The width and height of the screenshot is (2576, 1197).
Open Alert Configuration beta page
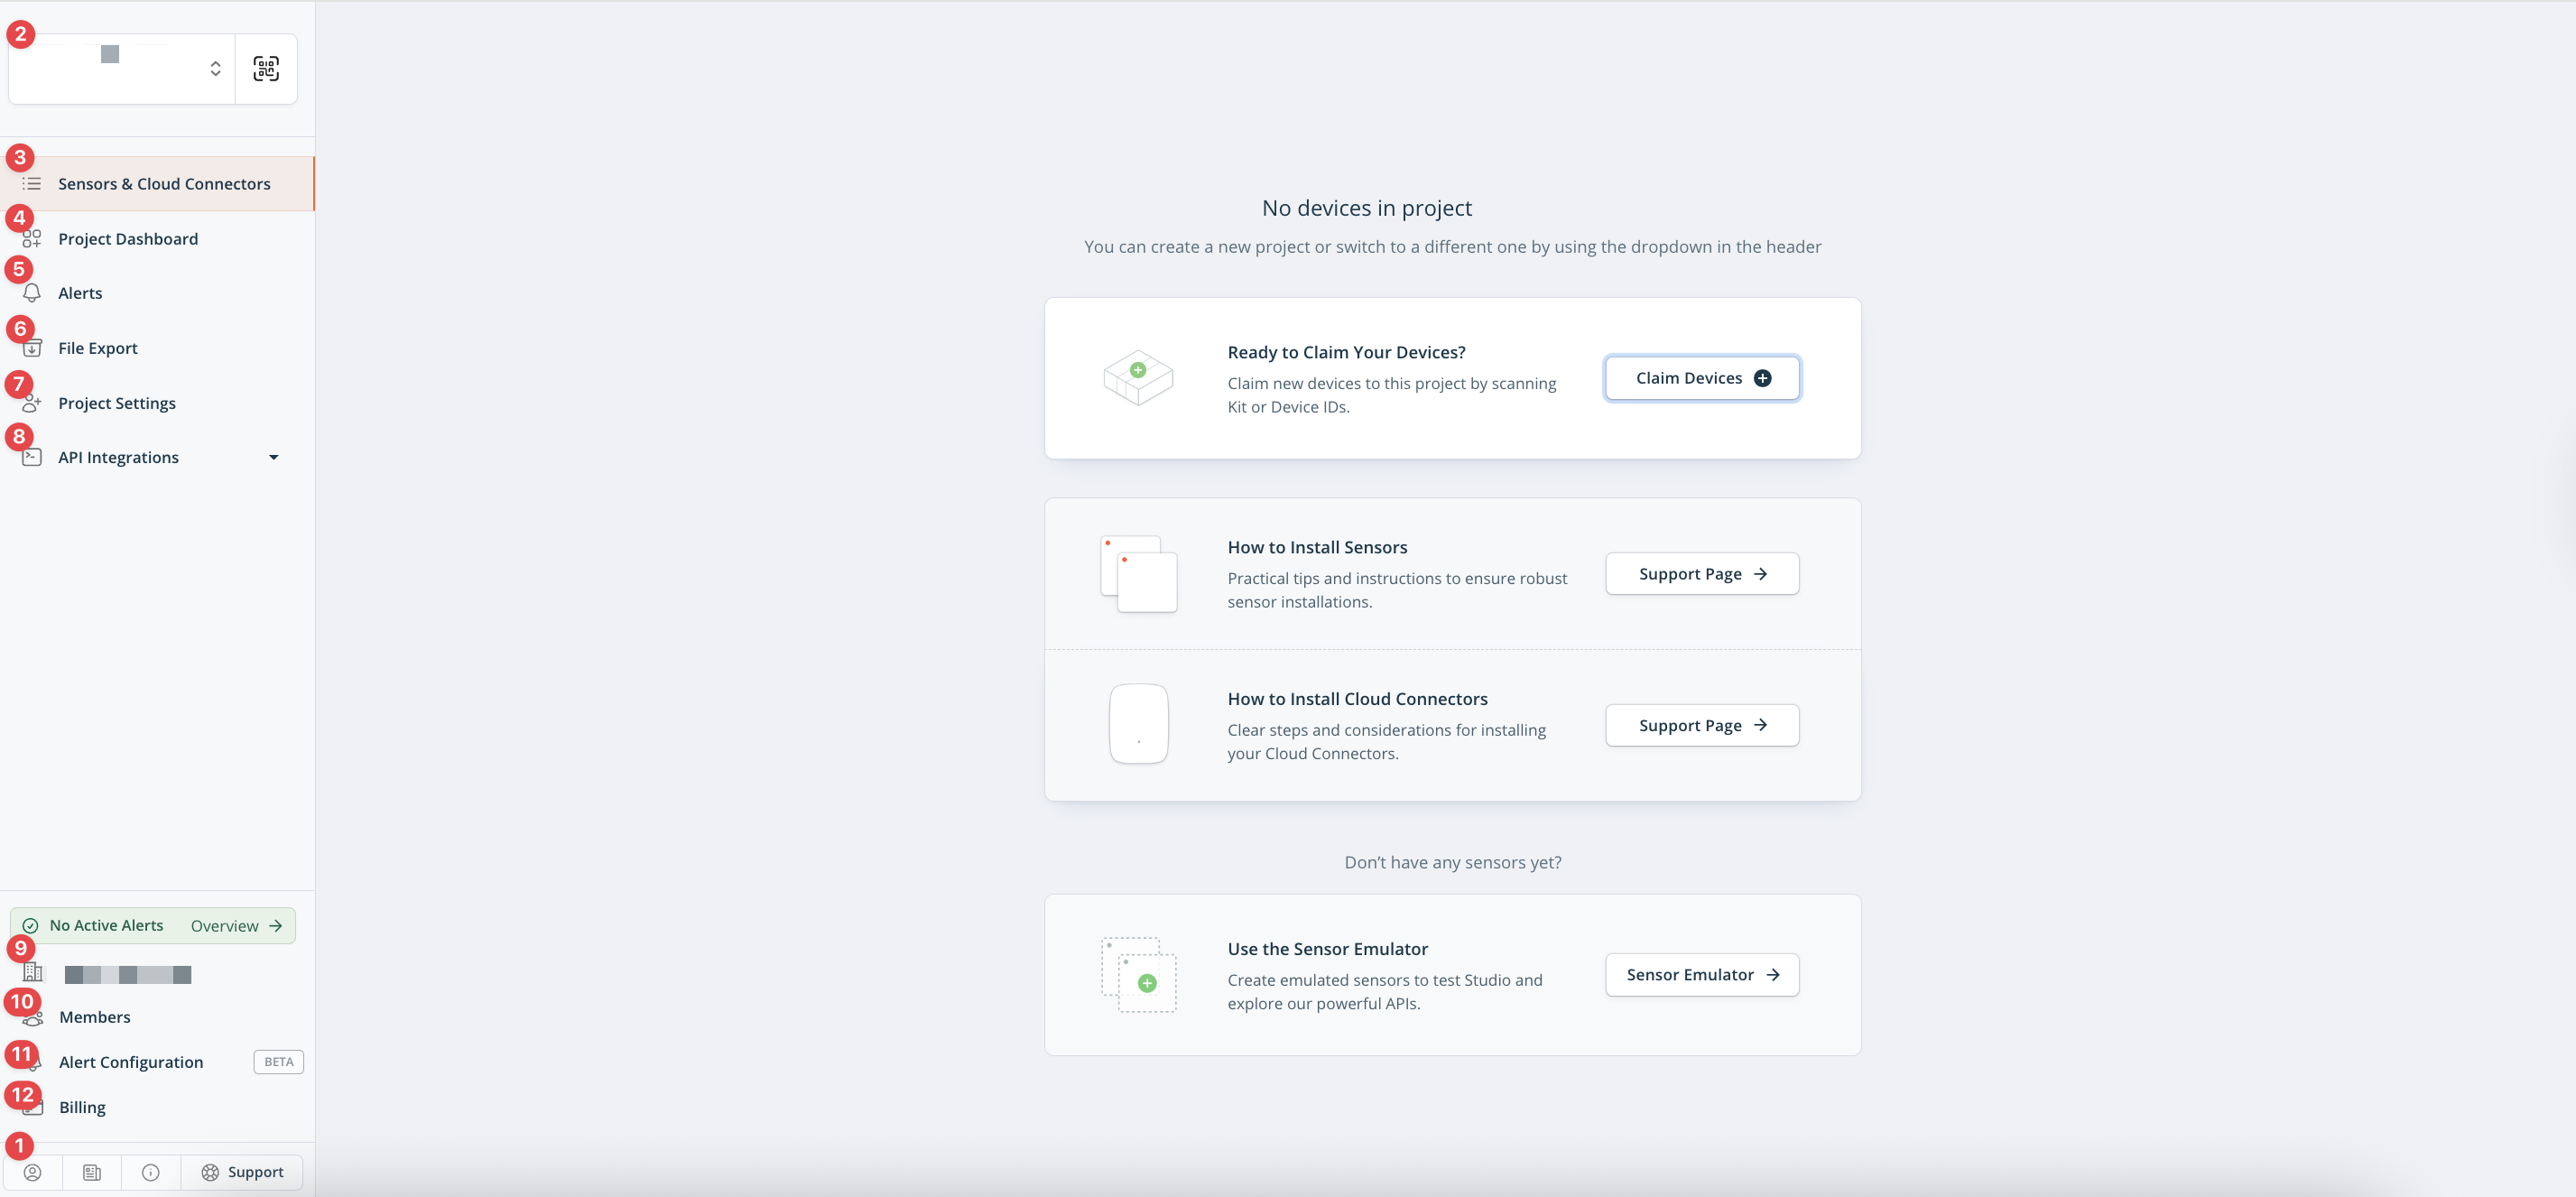pos(131,1062)
